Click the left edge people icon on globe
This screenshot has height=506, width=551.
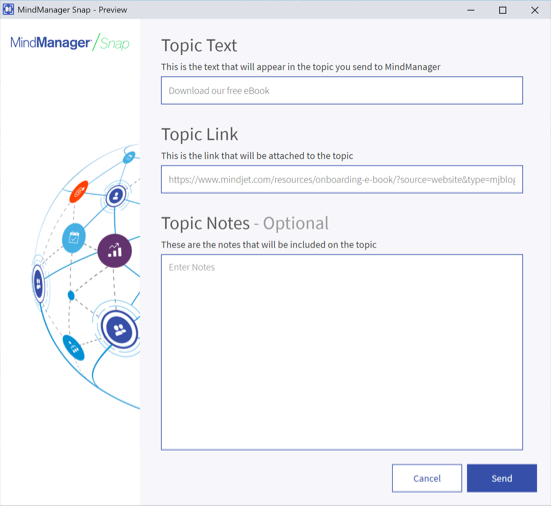tap(38, 284)
